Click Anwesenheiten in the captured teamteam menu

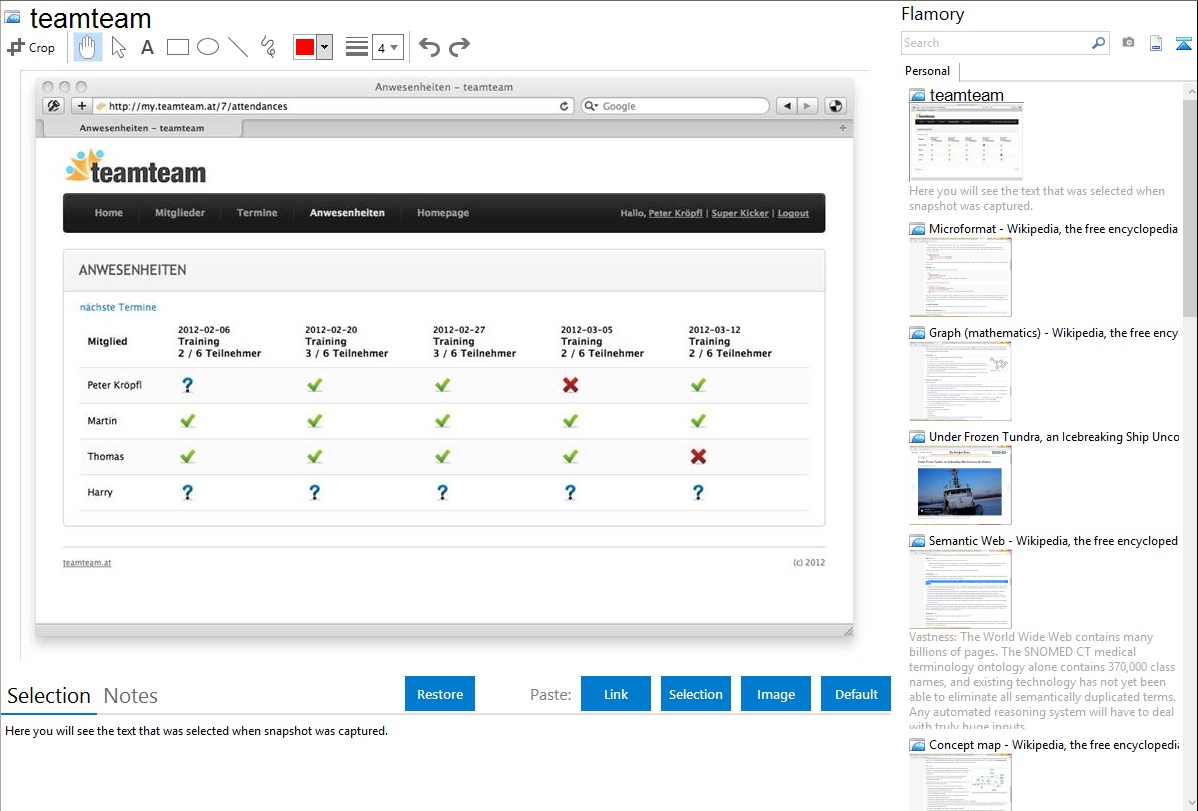pyautogui.click(x=347, y=213)
